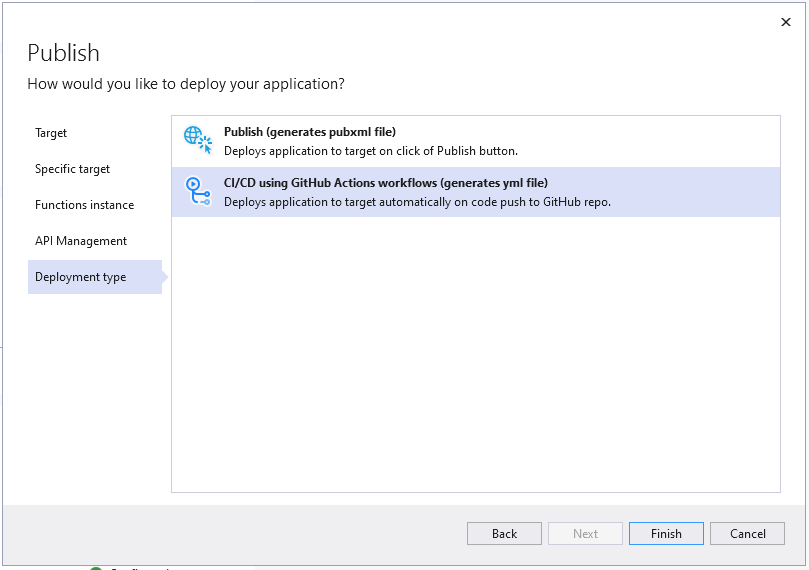
Task: Click the GitHub Actions workflow icon
Action: [198, 191]
